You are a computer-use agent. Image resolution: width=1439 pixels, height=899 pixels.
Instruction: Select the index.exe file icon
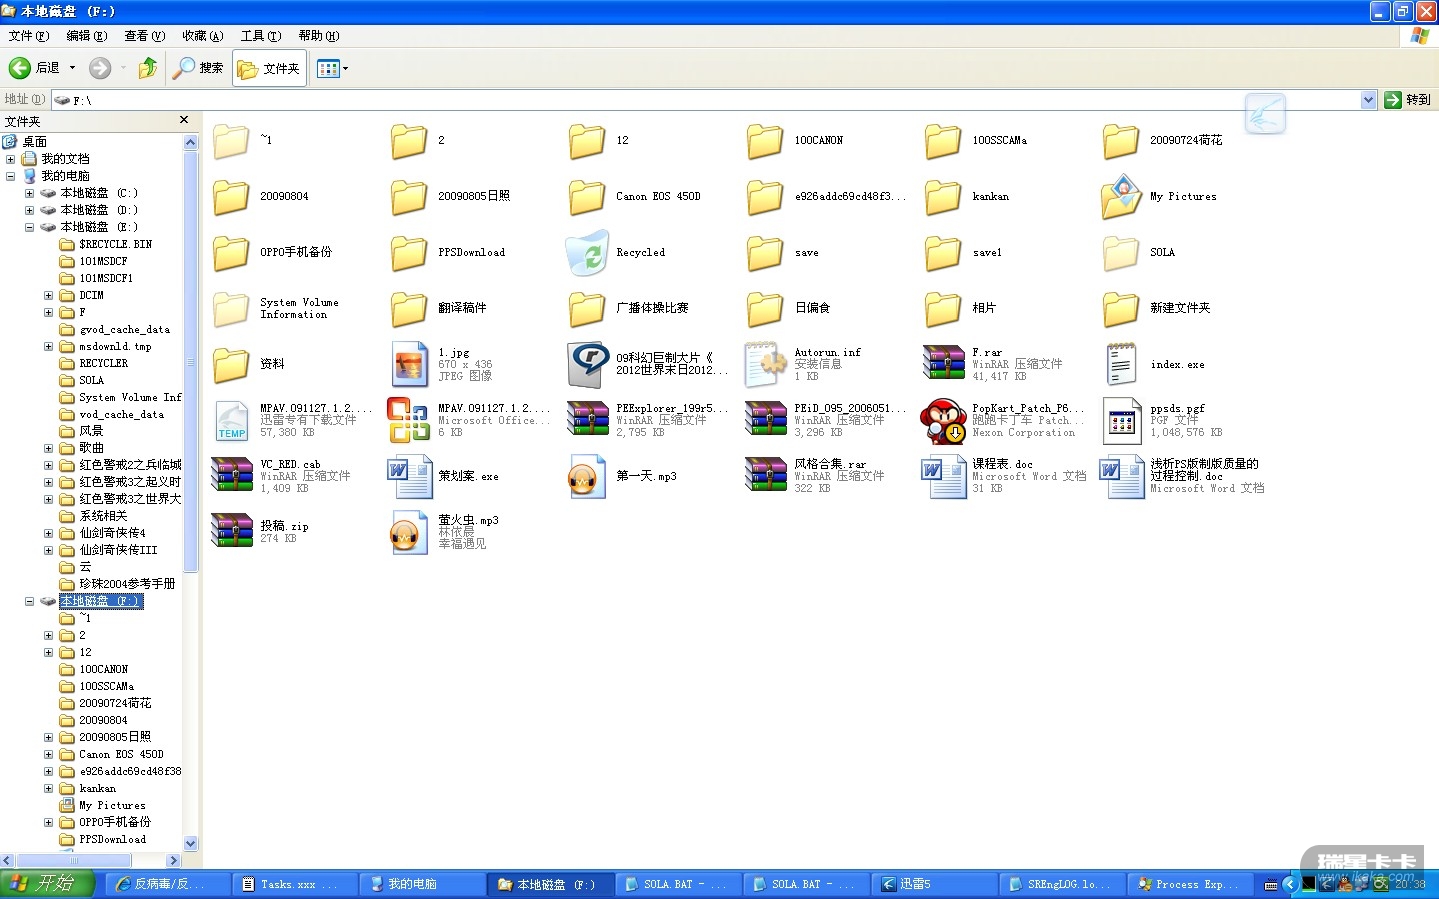click(1121, 364)
